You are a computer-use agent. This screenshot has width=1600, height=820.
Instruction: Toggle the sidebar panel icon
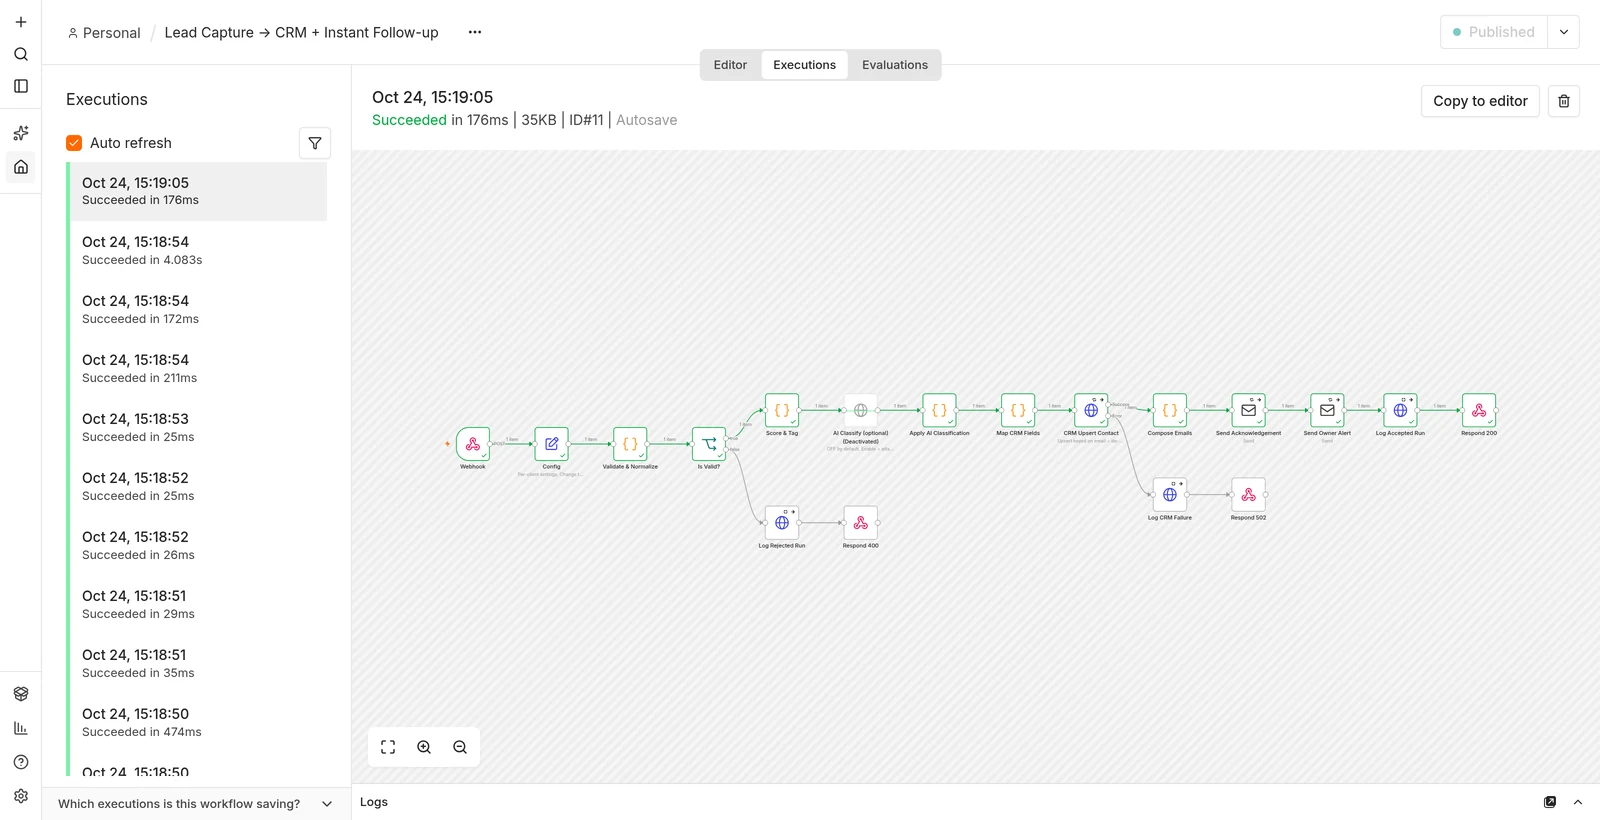click(x=21, y=86)
